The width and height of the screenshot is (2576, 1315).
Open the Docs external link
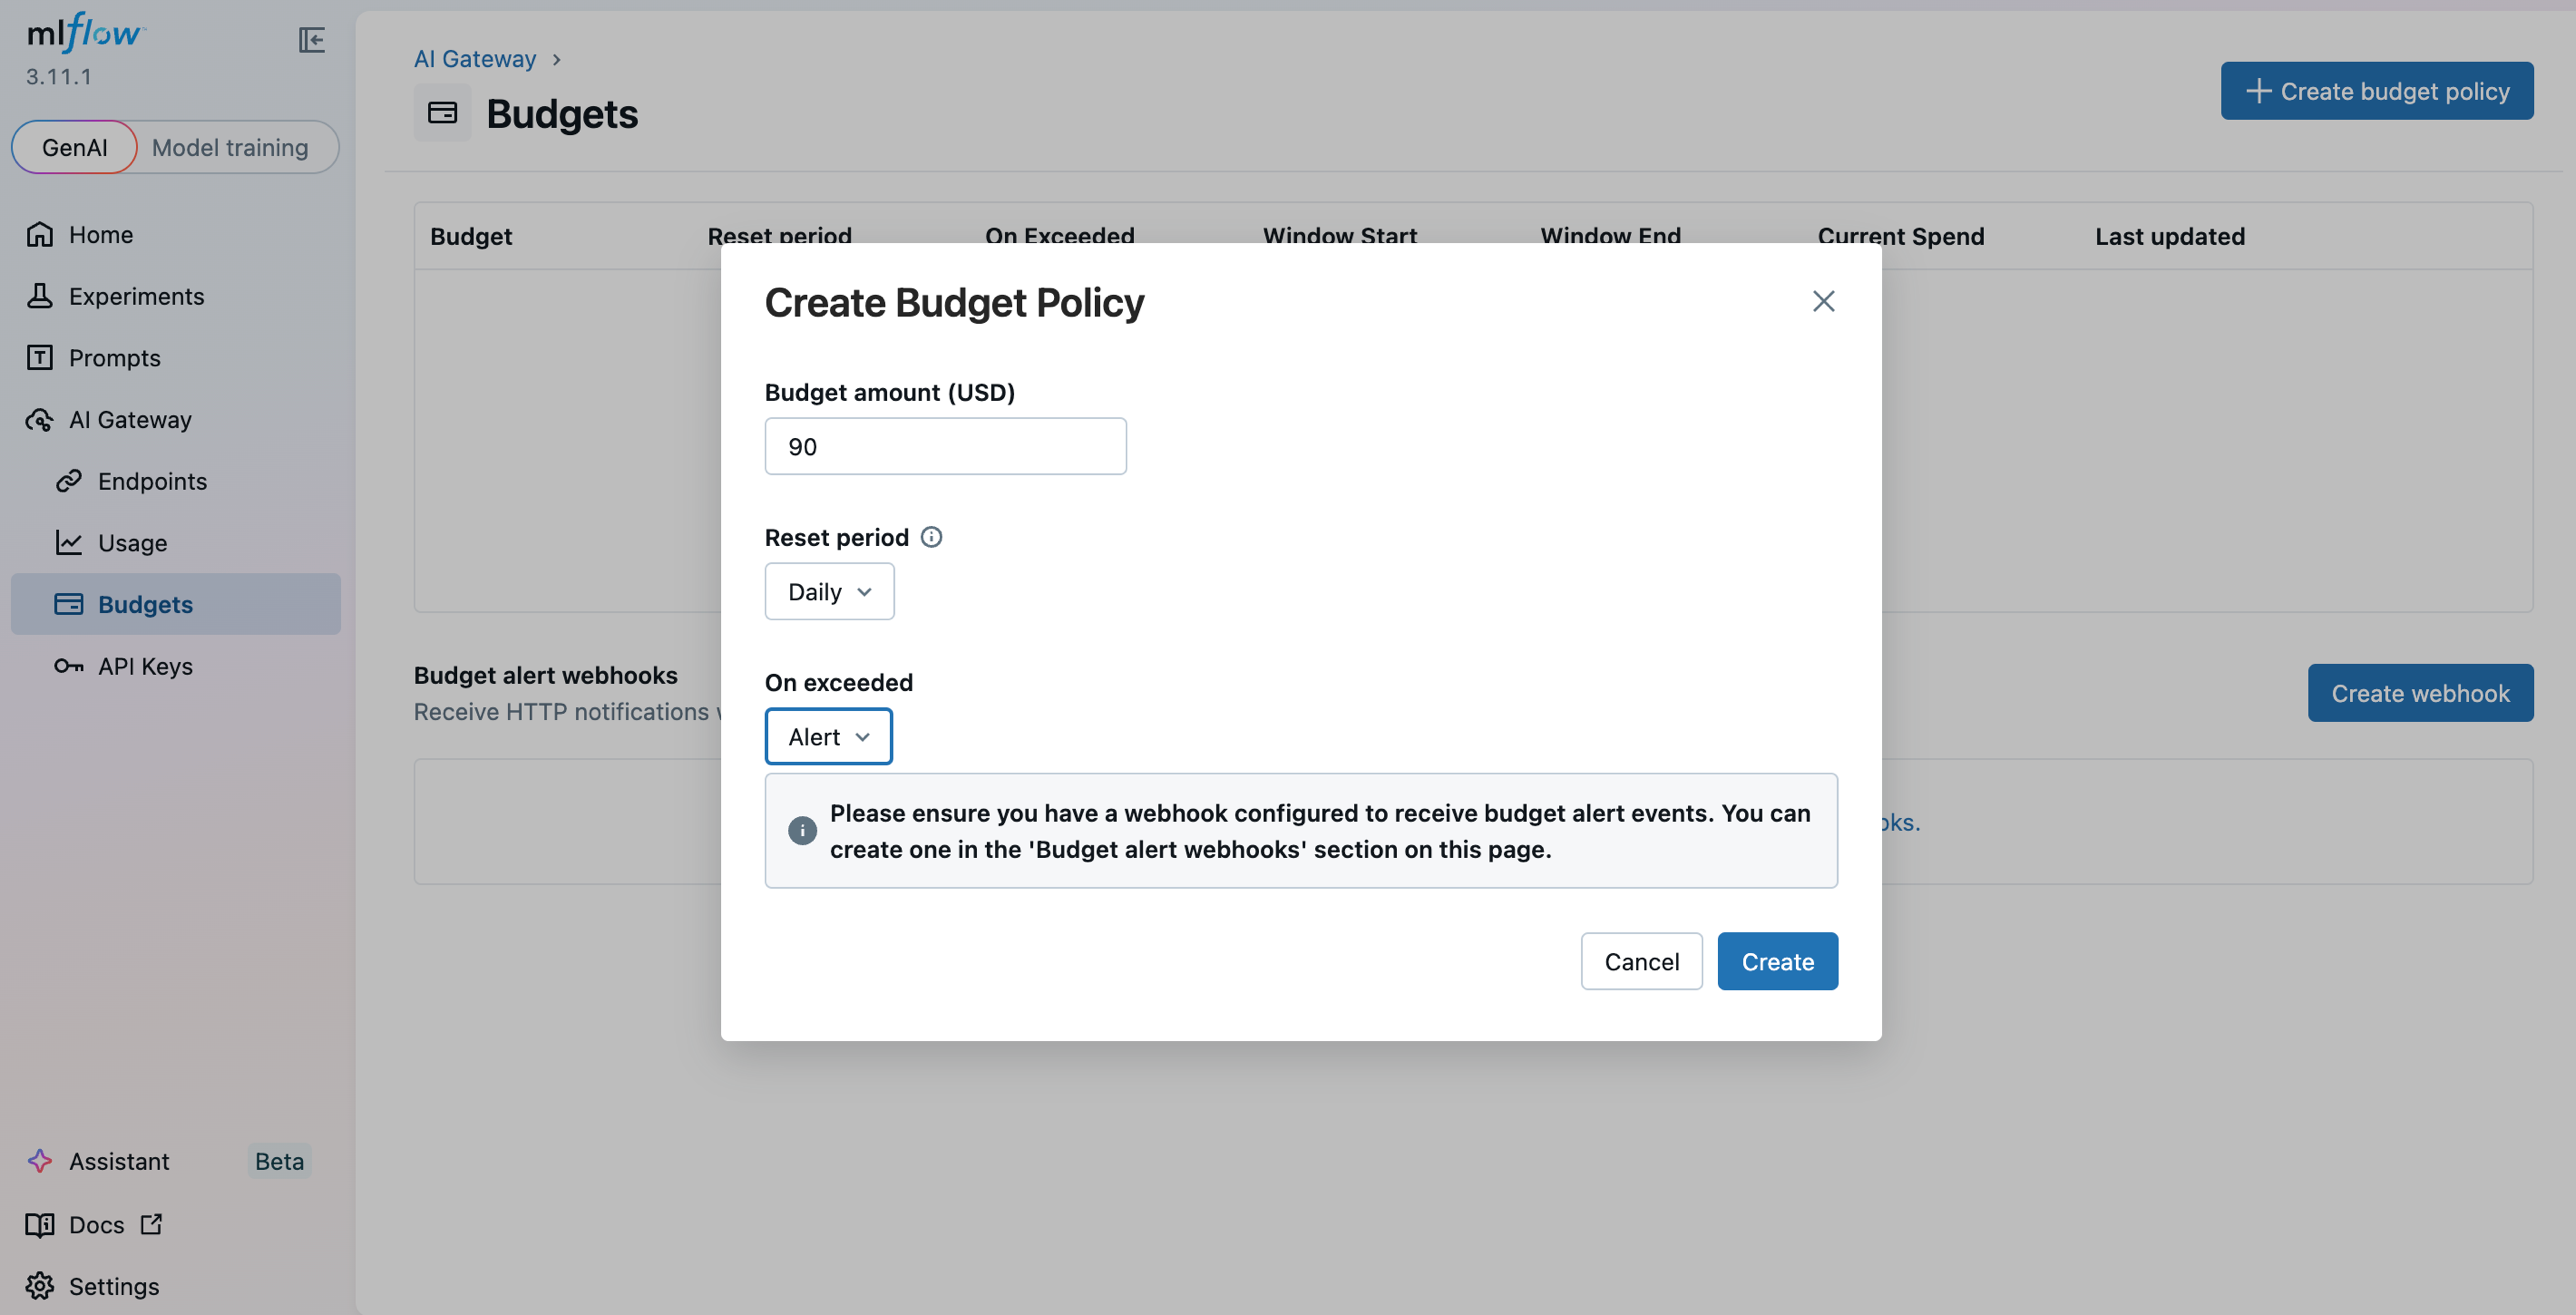(95, 1224)
